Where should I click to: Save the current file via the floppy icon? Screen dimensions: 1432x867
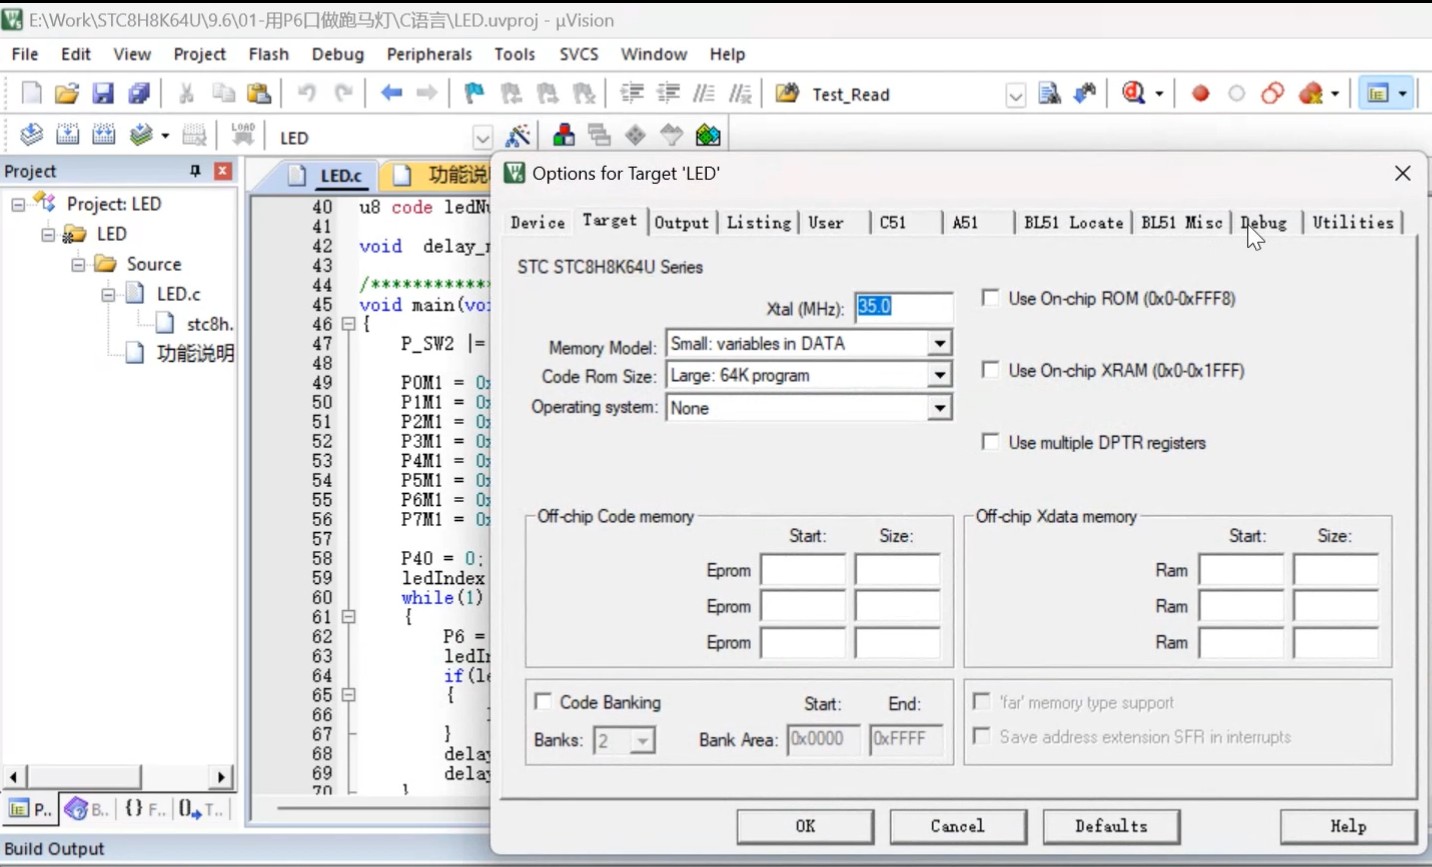[x=103, y=93]
